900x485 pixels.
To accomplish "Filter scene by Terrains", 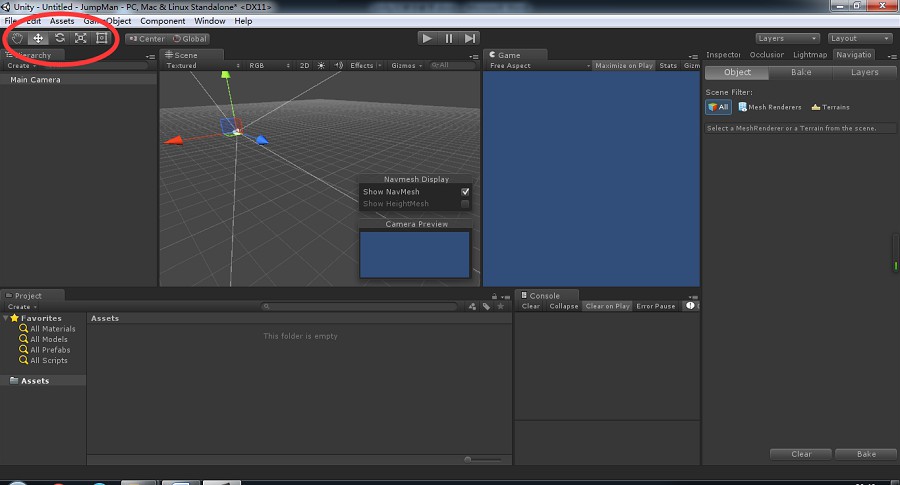I will (x=831, y=107).
